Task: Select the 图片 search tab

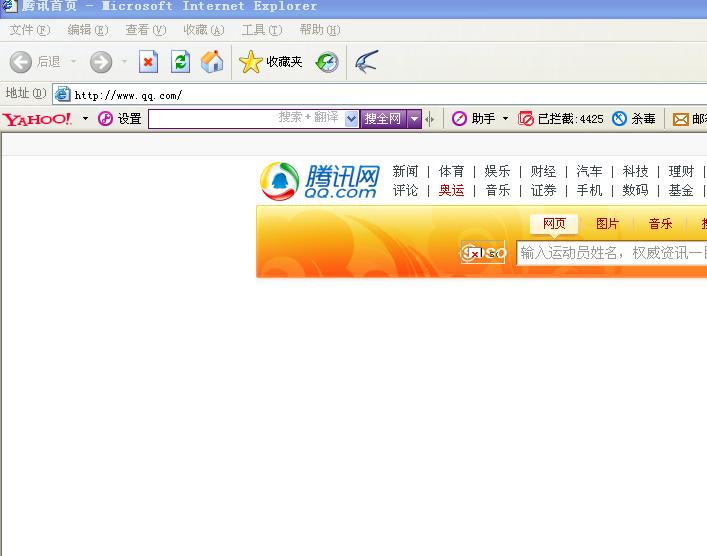Action: pos(607,224)
